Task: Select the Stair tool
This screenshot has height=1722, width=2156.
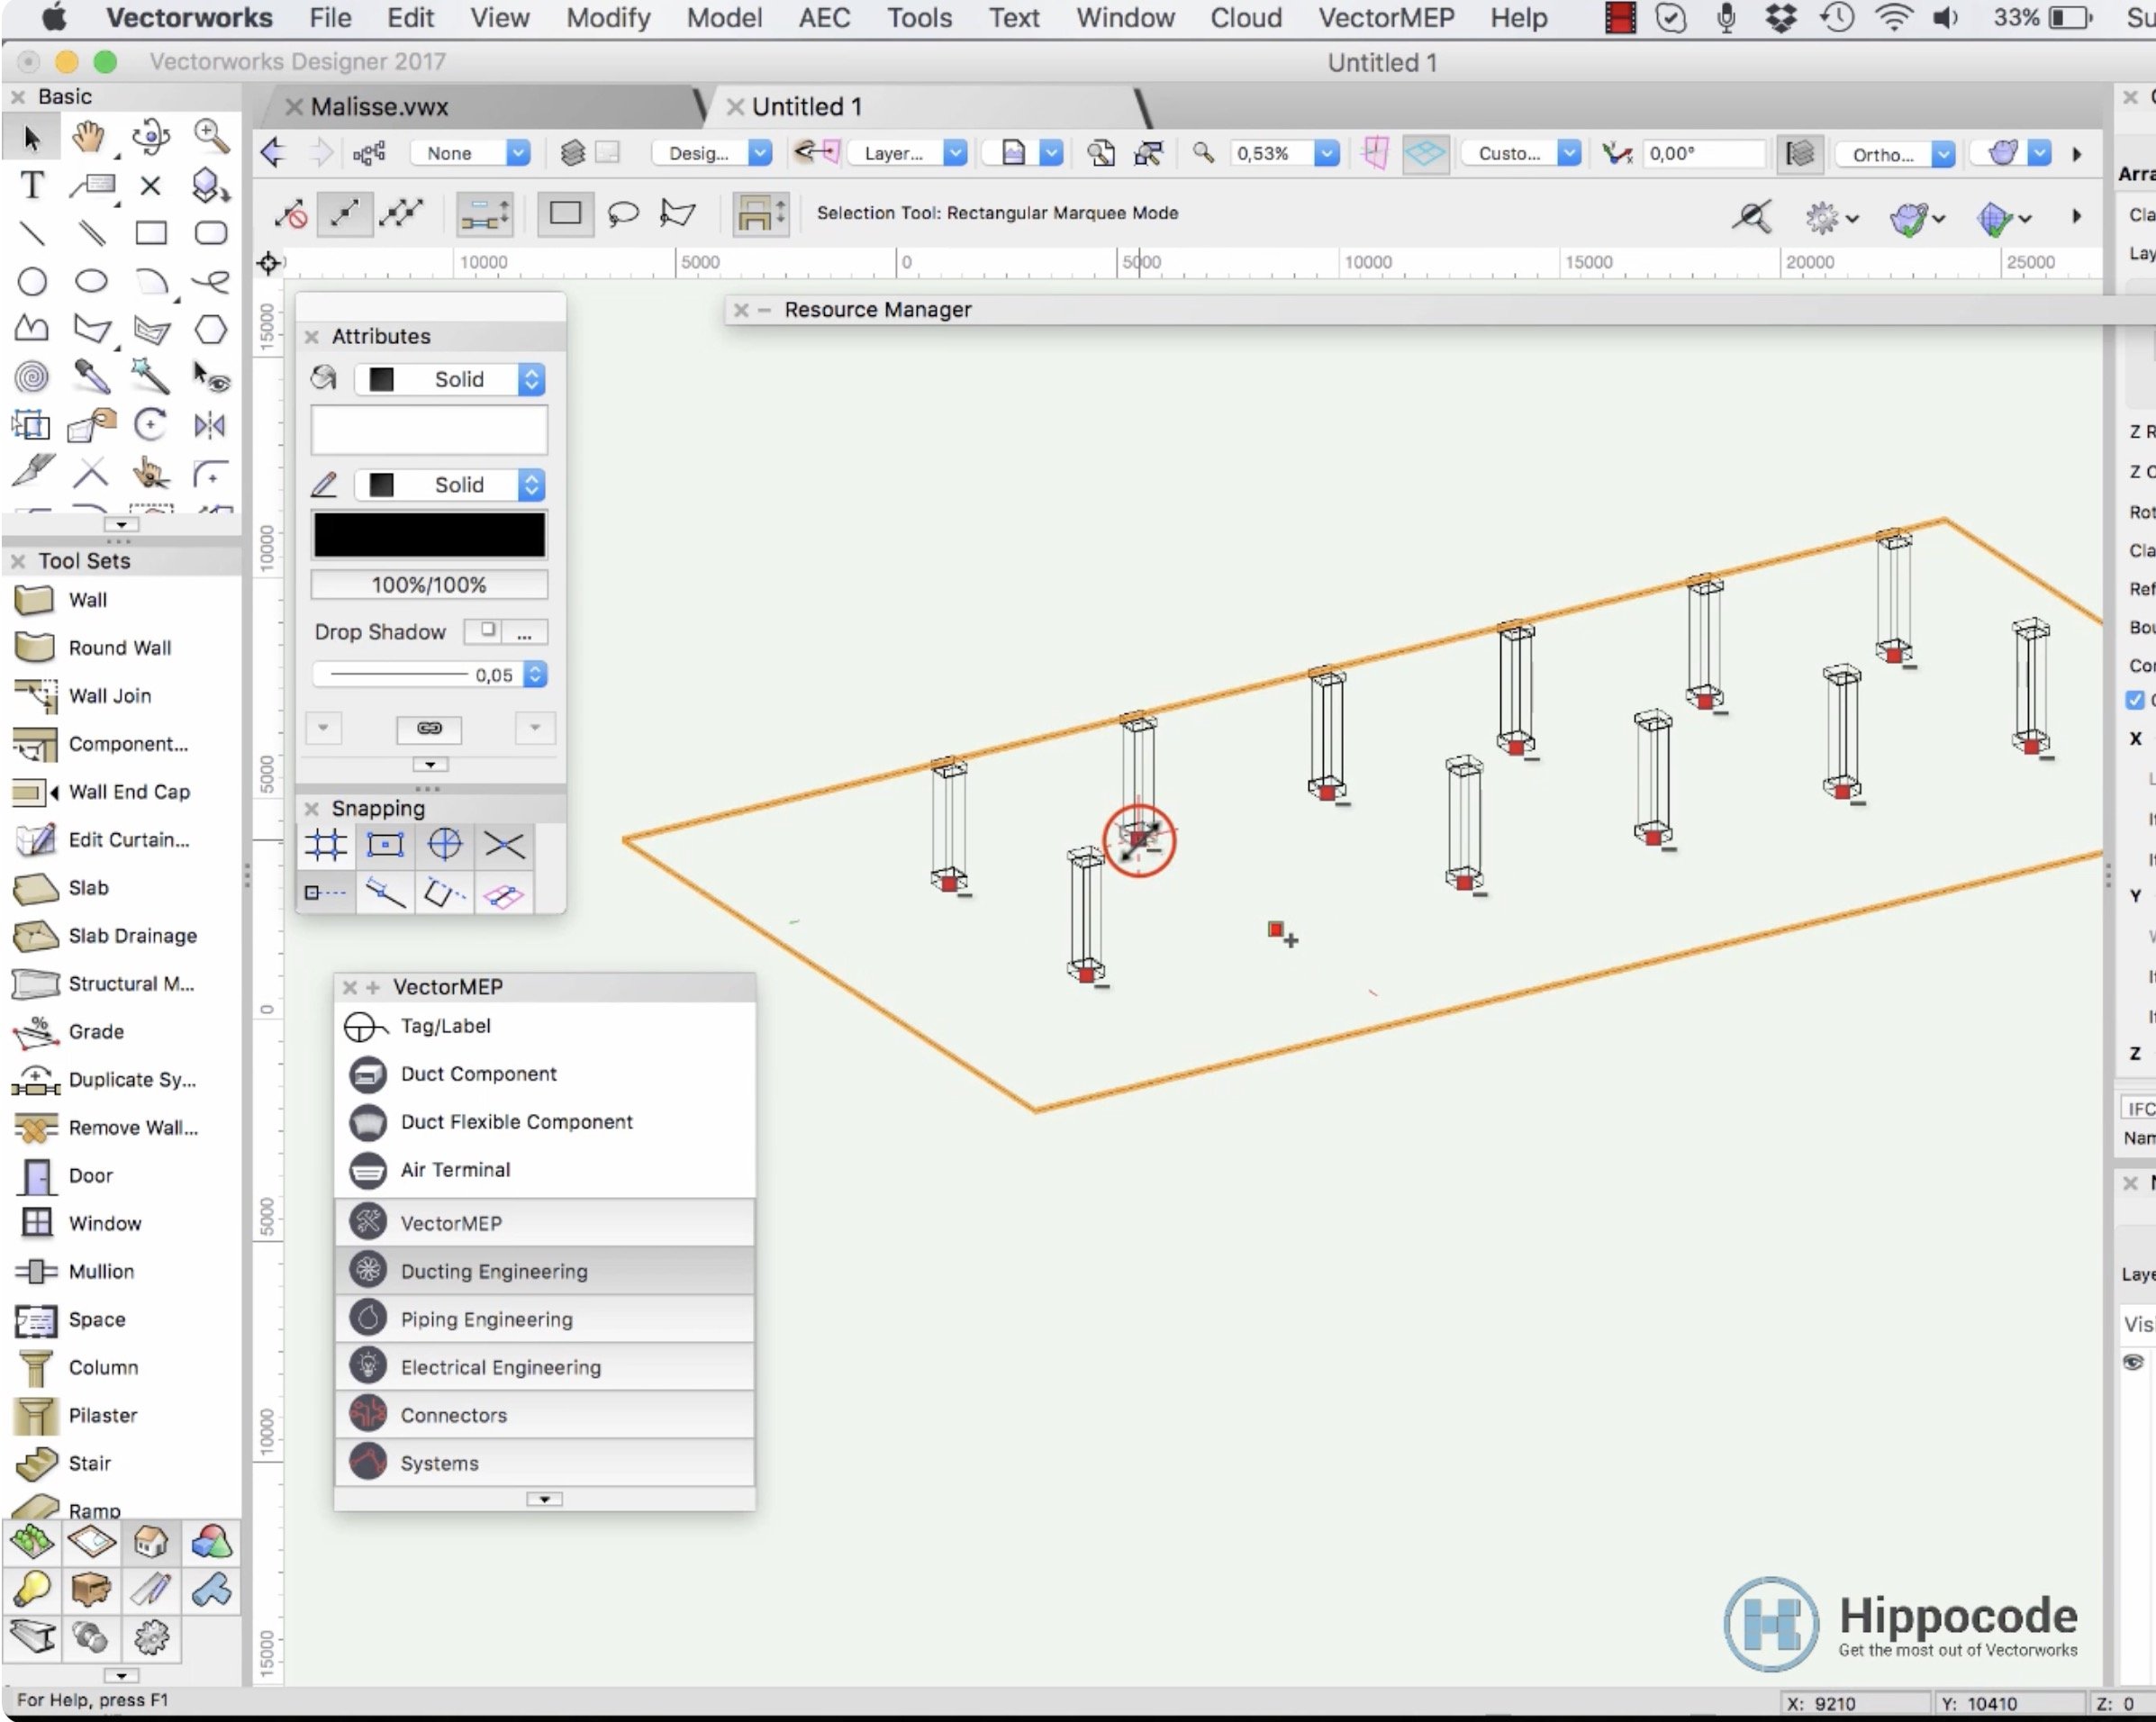Action: 89,1463
